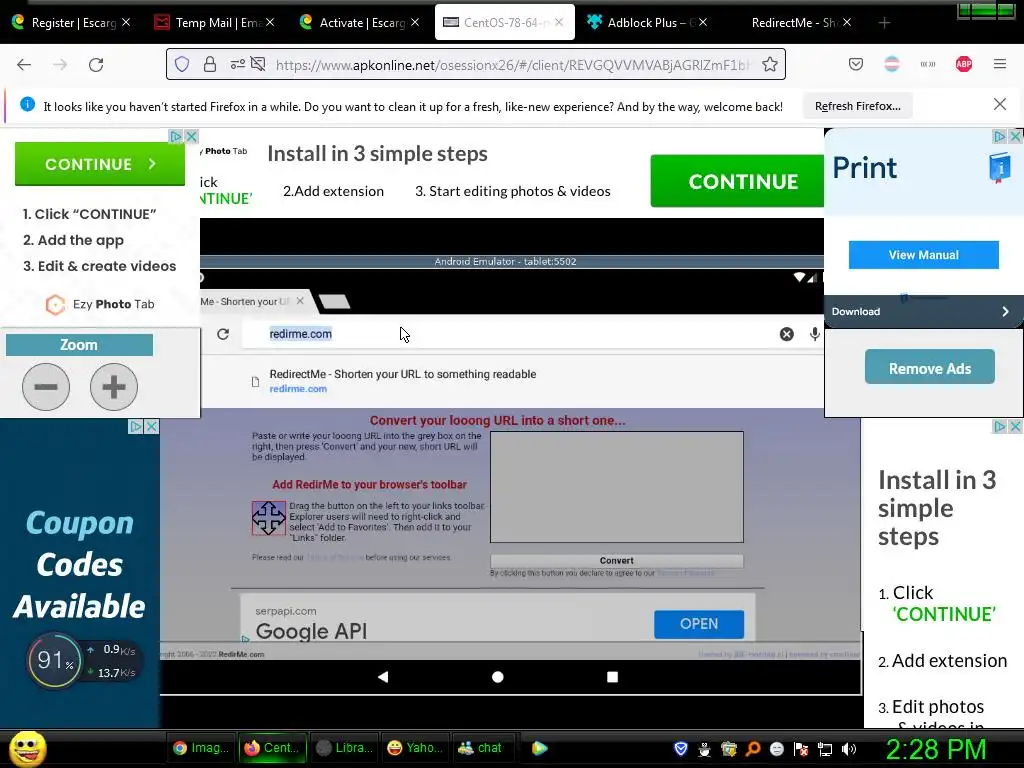Click the Remove Ads button
This screenshot has width=1024, height=768.
[x=930, y=368]
